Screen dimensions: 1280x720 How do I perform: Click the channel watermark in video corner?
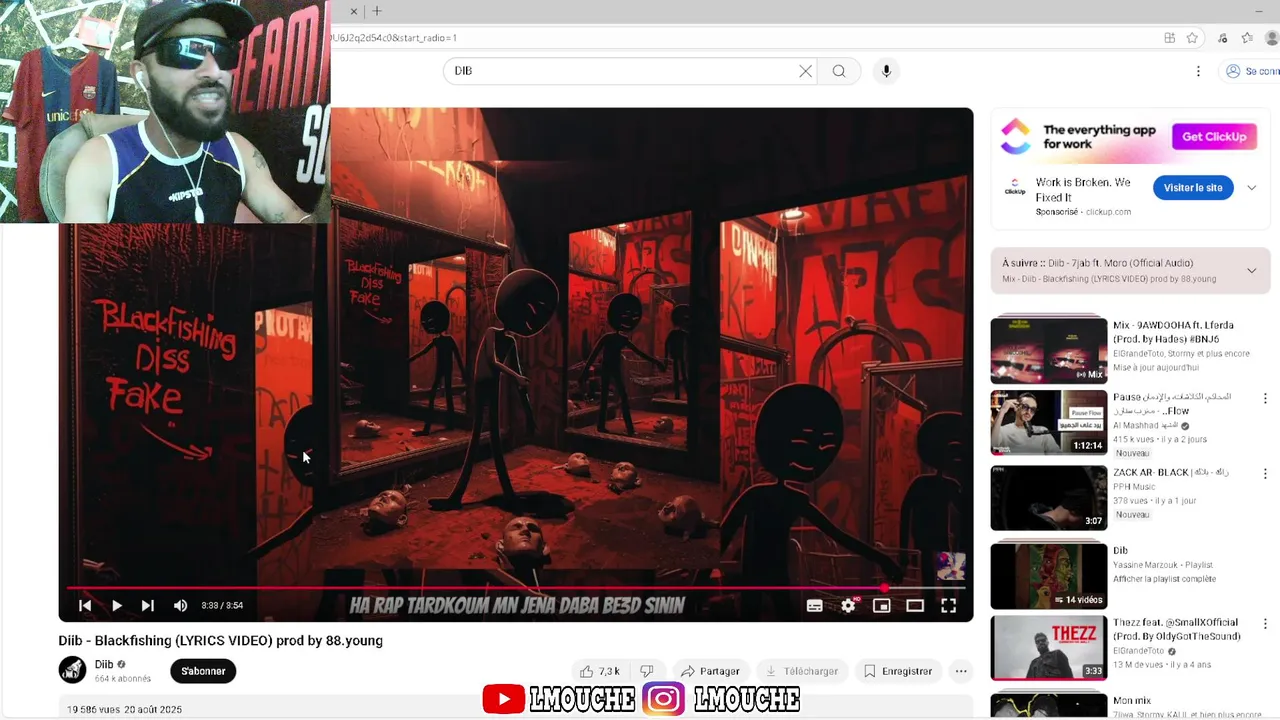(950, 567)
